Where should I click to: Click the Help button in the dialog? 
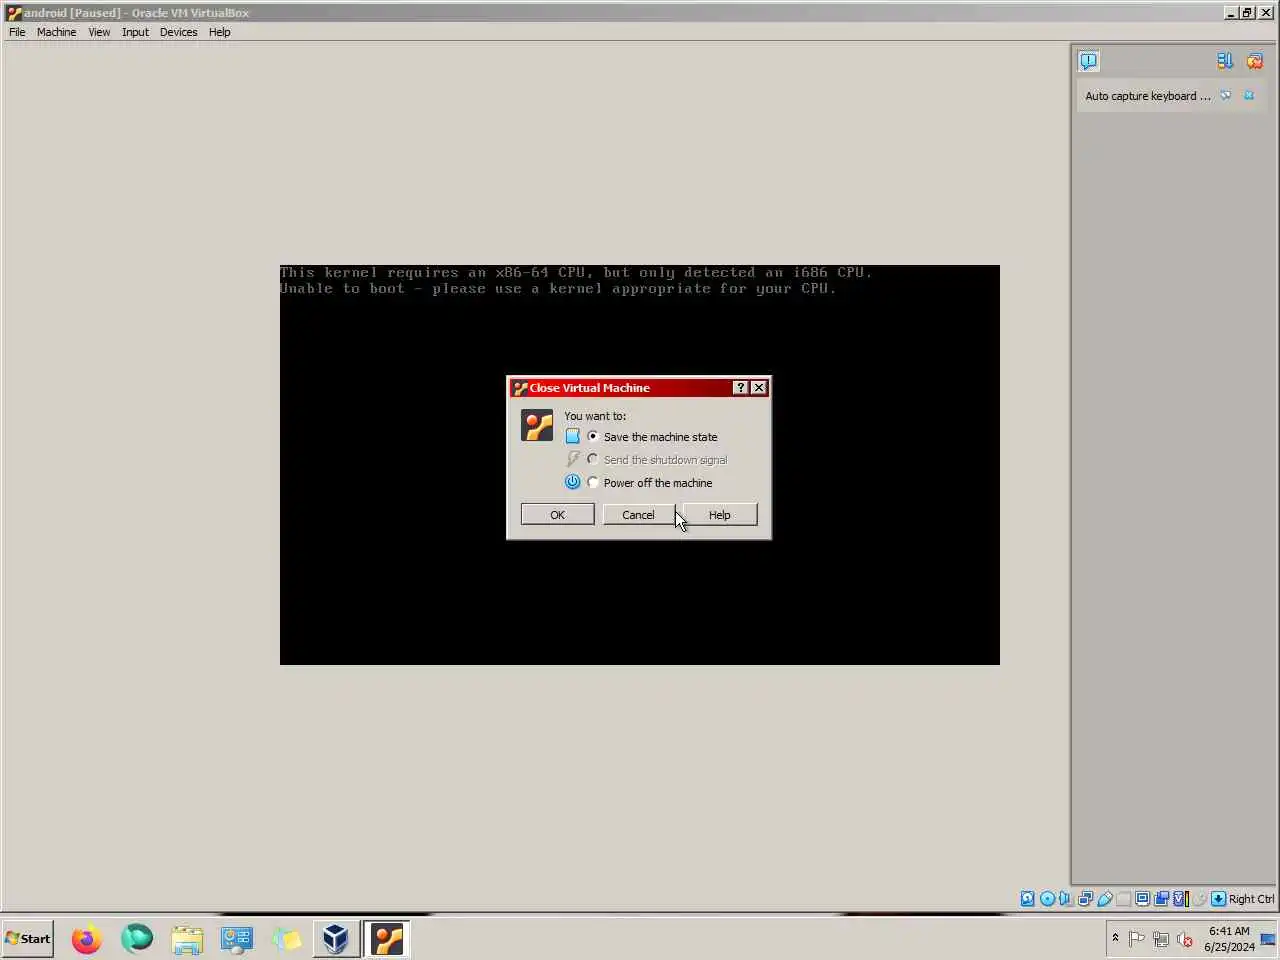click(719, 514)
